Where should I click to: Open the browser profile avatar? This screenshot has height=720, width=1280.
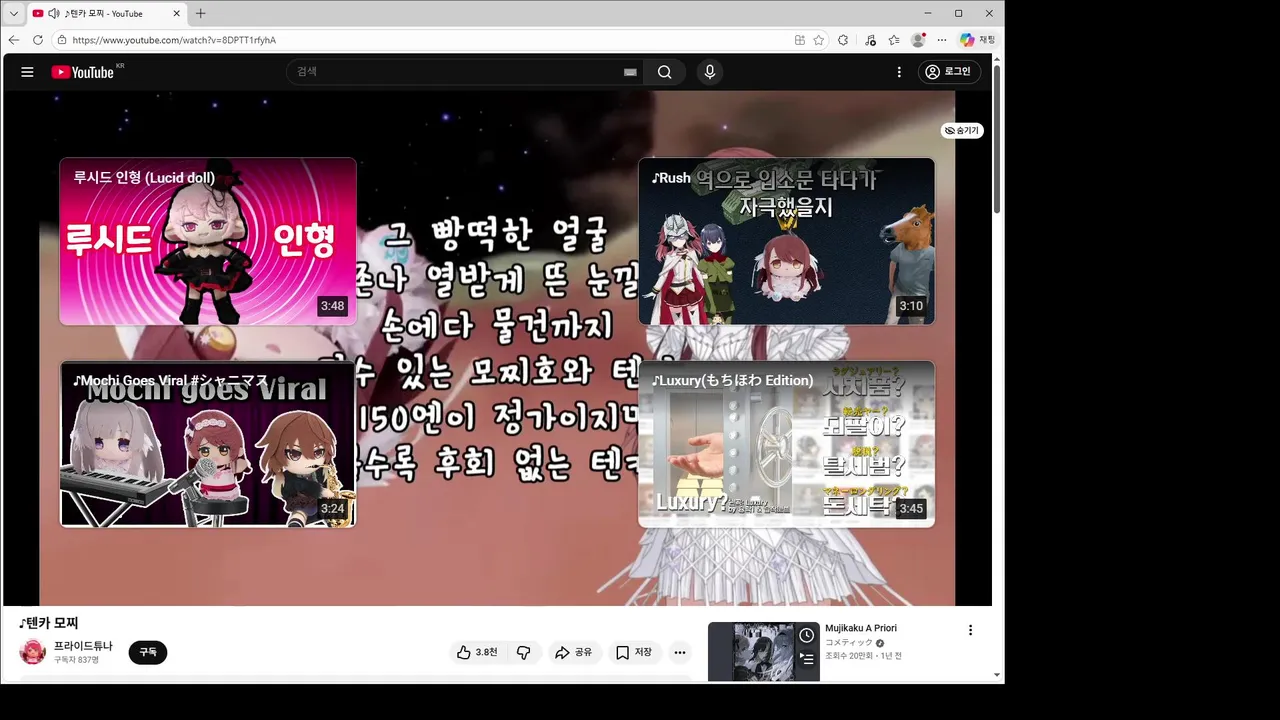pos(918,40)
